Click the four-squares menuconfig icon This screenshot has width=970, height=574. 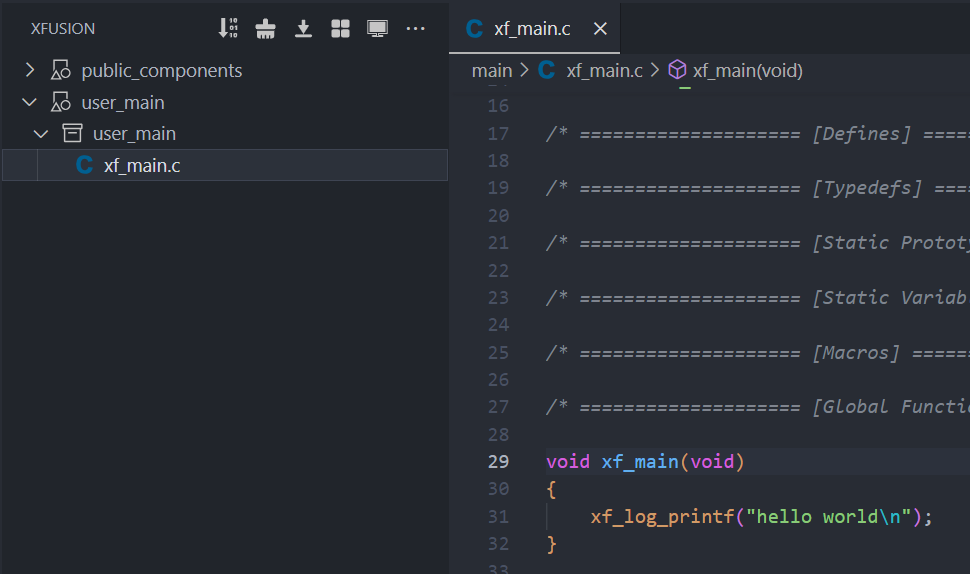pyautogui.click(x=340, y=28)
